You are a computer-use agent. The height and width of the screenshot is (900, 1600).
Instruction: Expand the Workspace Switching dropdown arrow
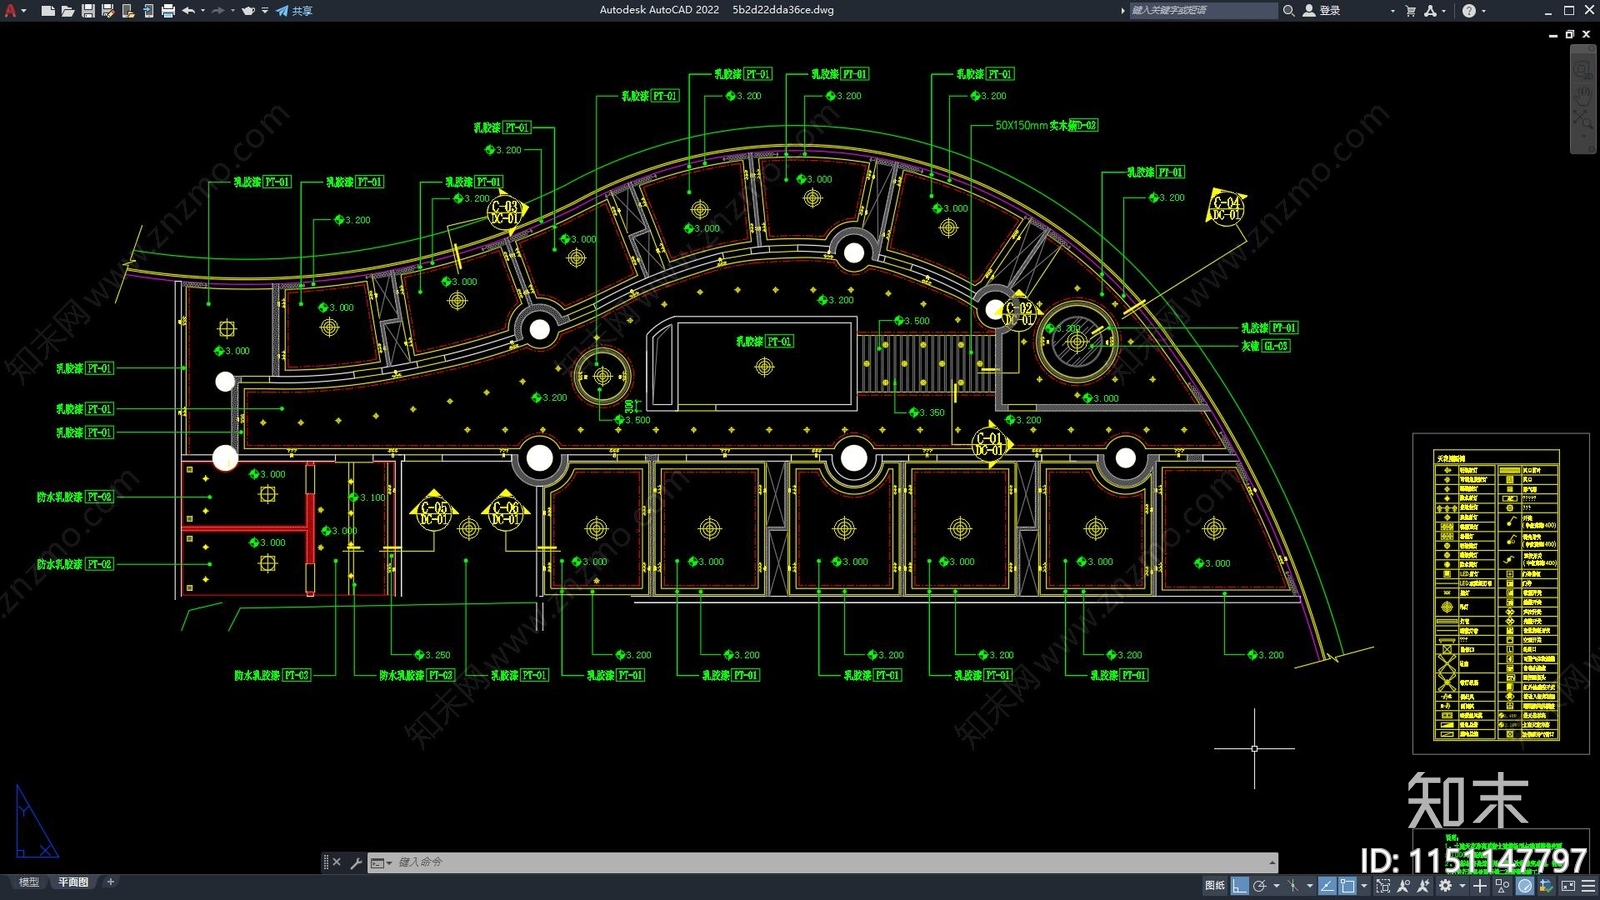1461,886
